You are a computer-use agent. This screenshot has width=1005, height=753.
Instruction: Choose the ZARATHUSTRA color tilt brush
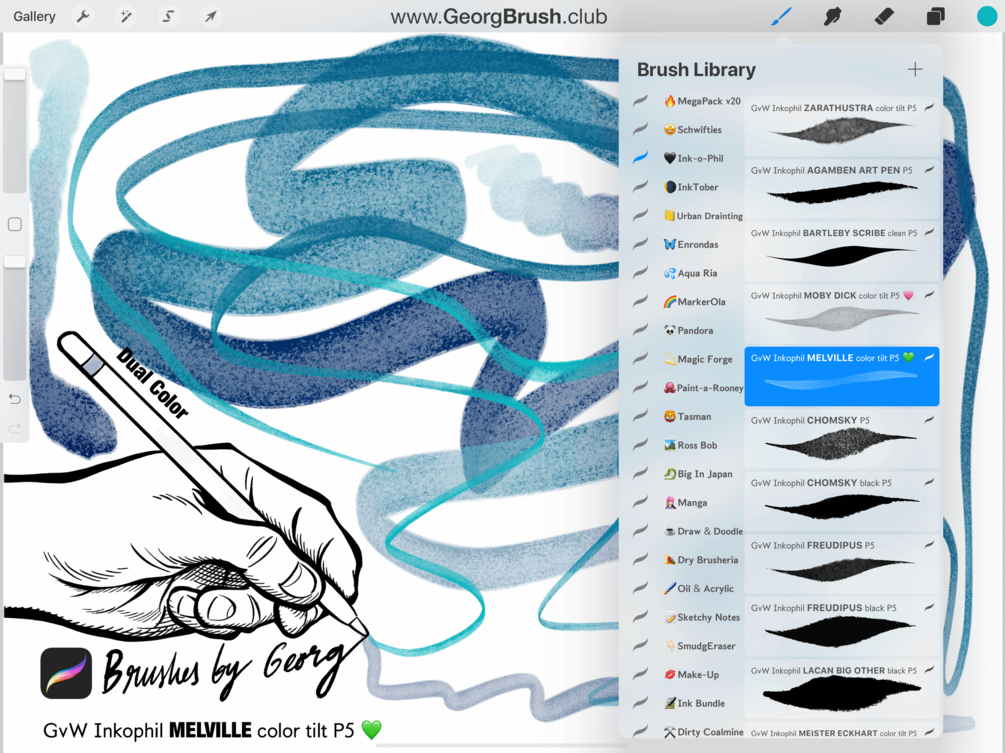point(842,126)
